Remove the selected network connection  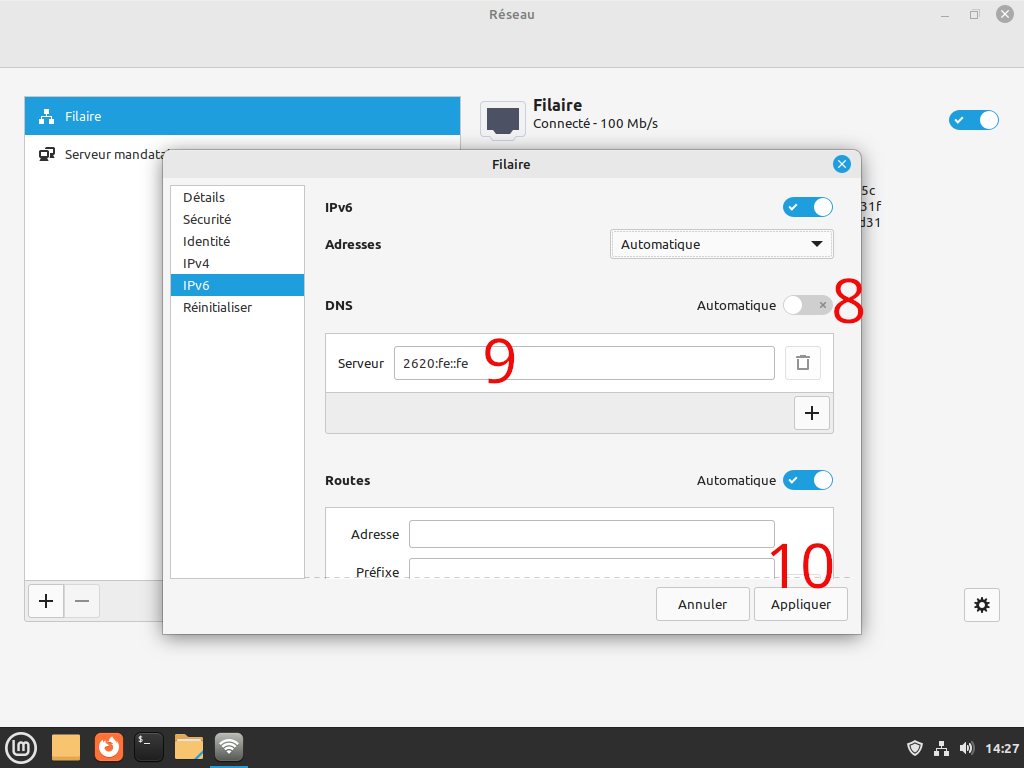point(82,601)
